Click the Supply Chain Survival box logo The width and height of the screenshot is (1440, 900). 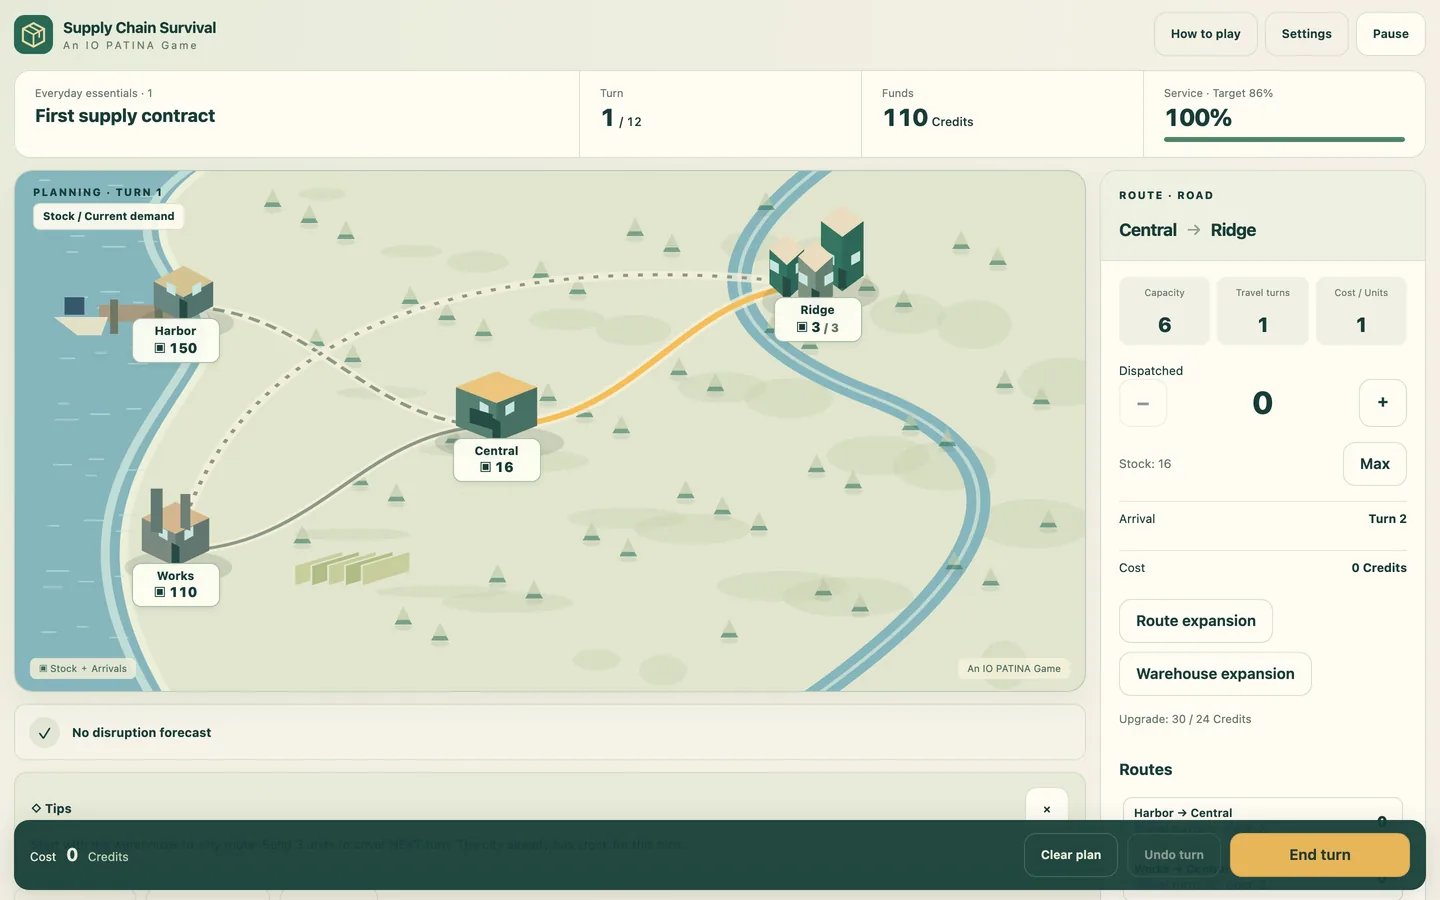coord(33,34)
